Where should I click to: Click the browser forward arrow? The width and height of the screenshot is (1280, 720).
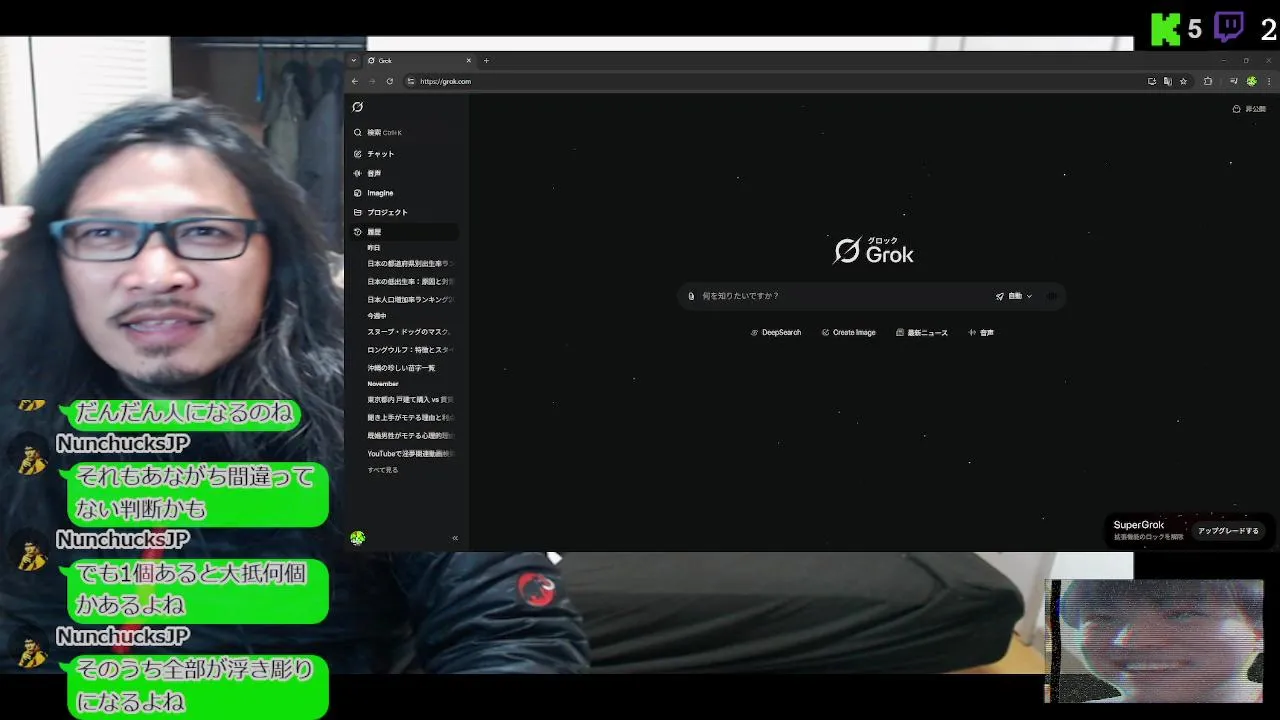pos(372,81)
